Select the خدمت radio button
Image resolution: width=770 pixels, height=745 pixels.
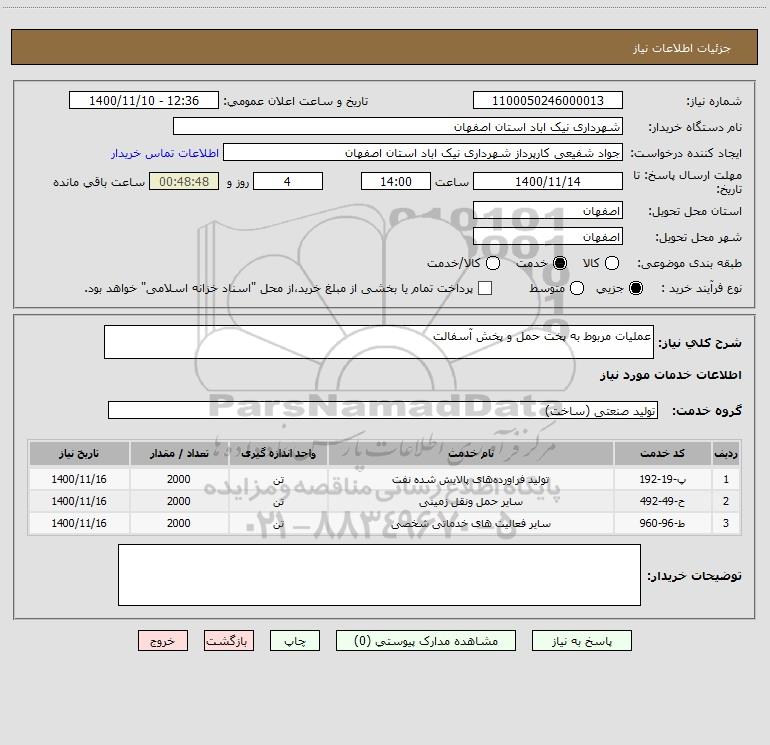tap(560, 263)
